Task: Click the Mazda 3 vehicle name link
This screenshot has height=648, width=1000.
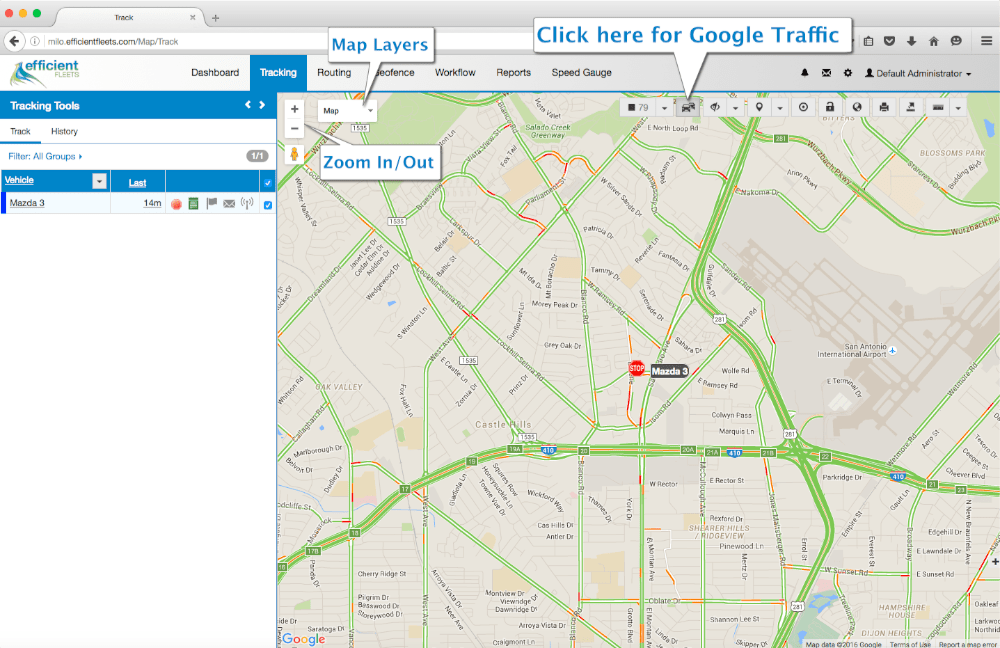Action: click(x=27, y=203)
